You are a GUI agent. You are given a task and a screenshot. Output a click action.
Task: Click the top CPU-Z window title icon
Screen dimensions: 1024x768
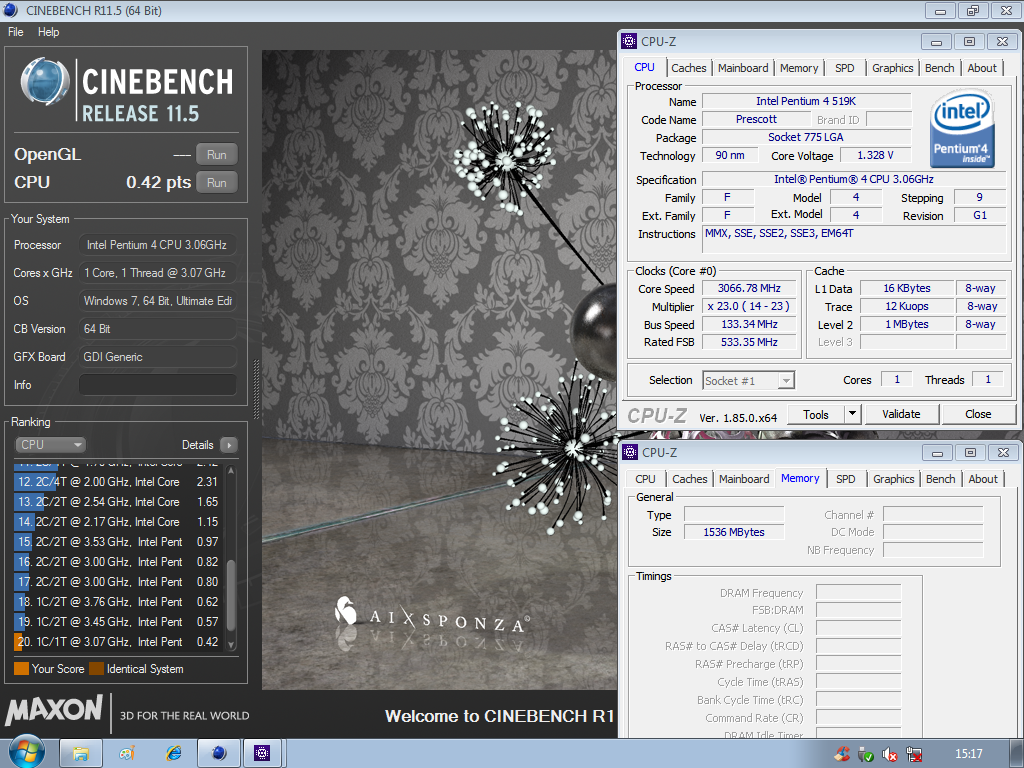(629, 41)
